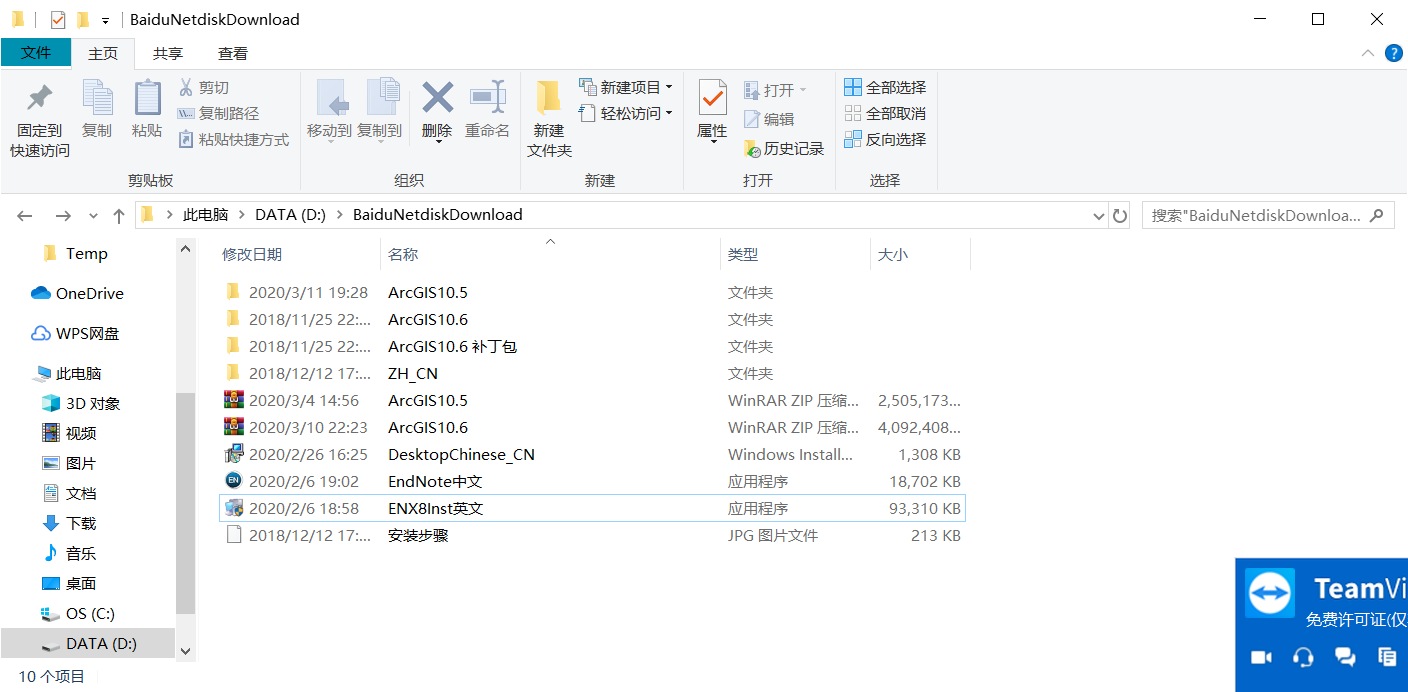1408x692 pixels.
Task: Open the Delete button dropdown arrow
Action: (438, 142)
